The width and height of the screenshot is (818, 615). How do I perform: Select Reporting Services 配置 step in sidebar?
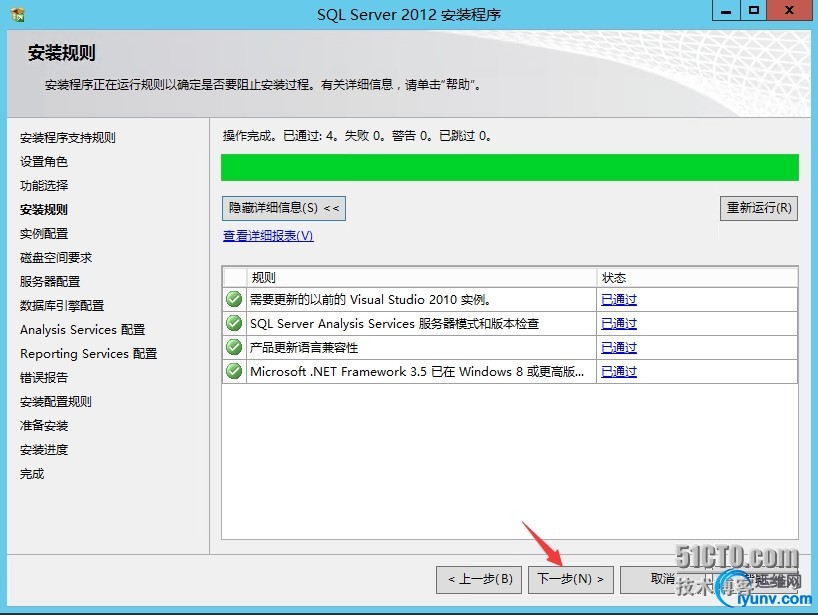coord(89,354)
